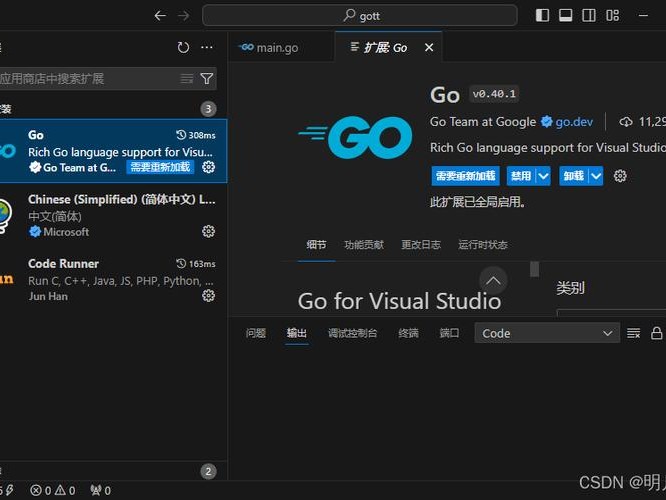Screen dimensions: 666x500
Task: Click reload-required button on Go list item
Action: (160, 167)
